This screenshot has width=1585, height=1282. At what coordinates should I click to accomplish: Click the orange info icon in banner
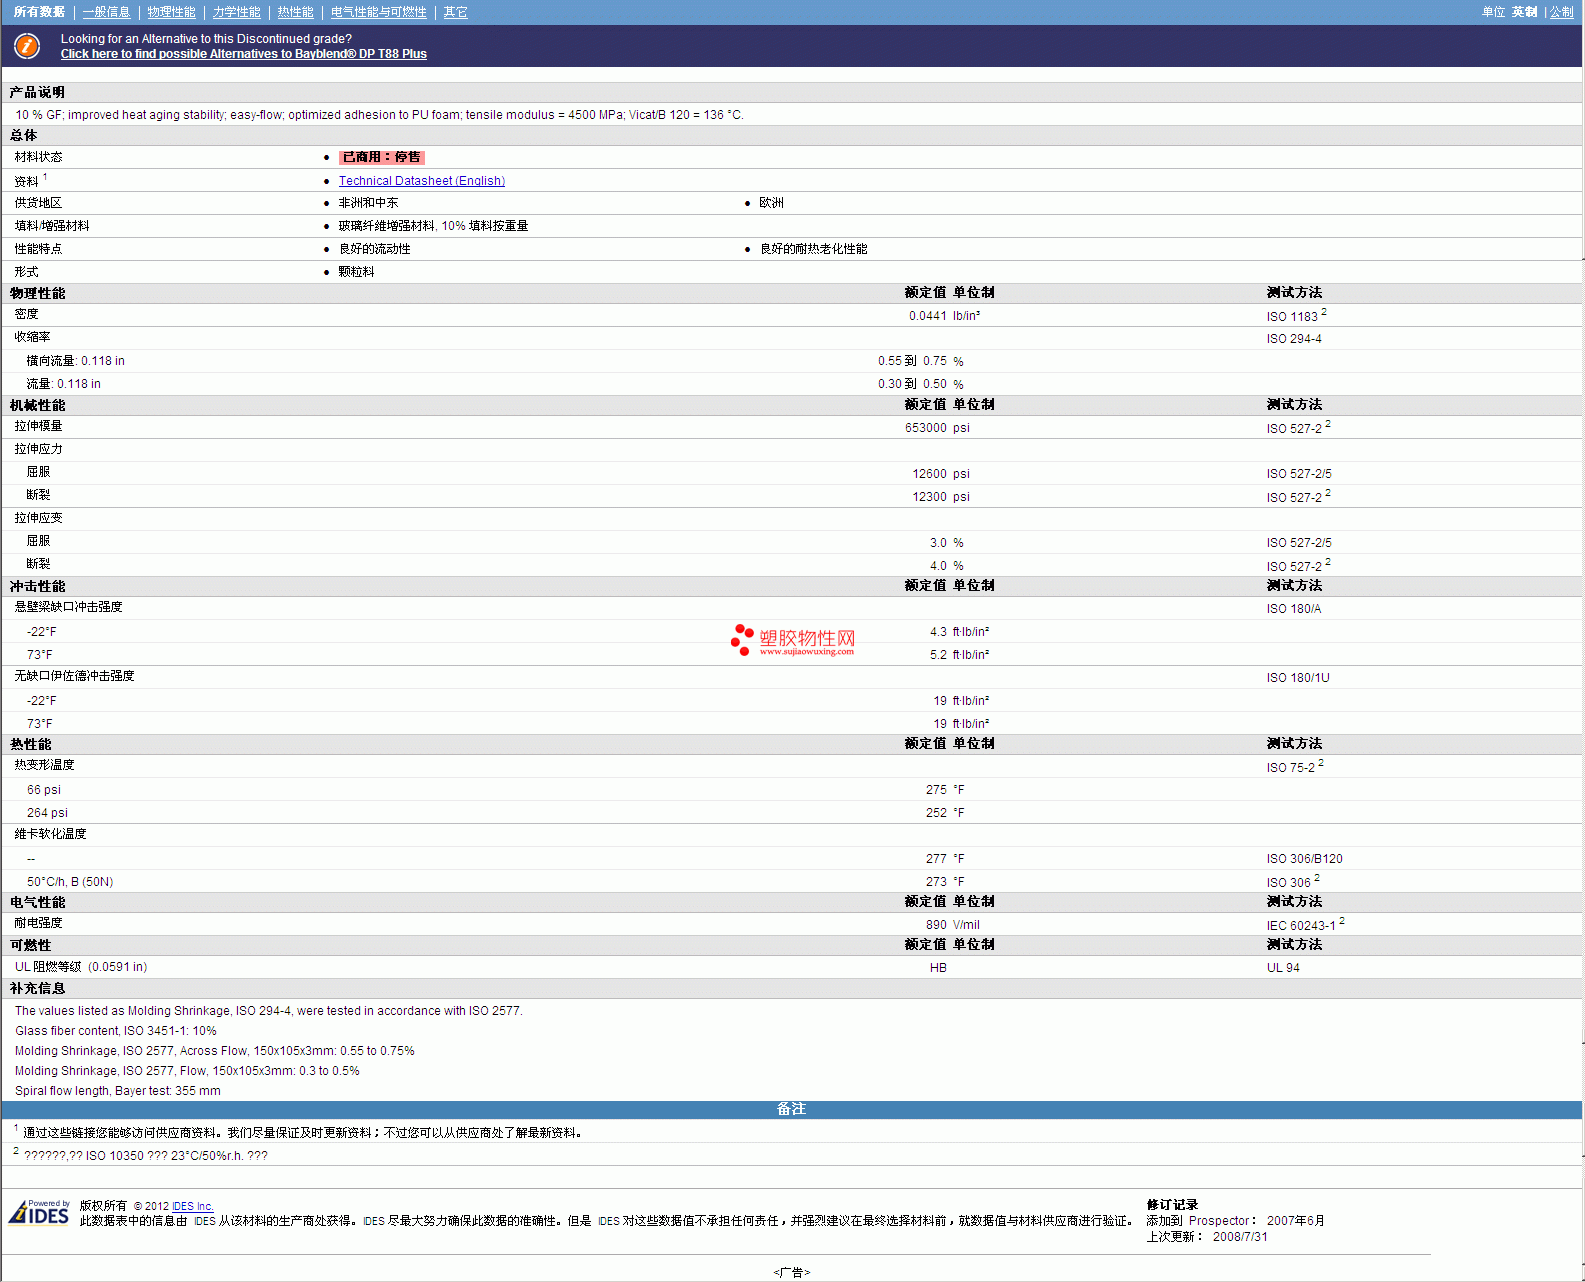pos(27,46)
